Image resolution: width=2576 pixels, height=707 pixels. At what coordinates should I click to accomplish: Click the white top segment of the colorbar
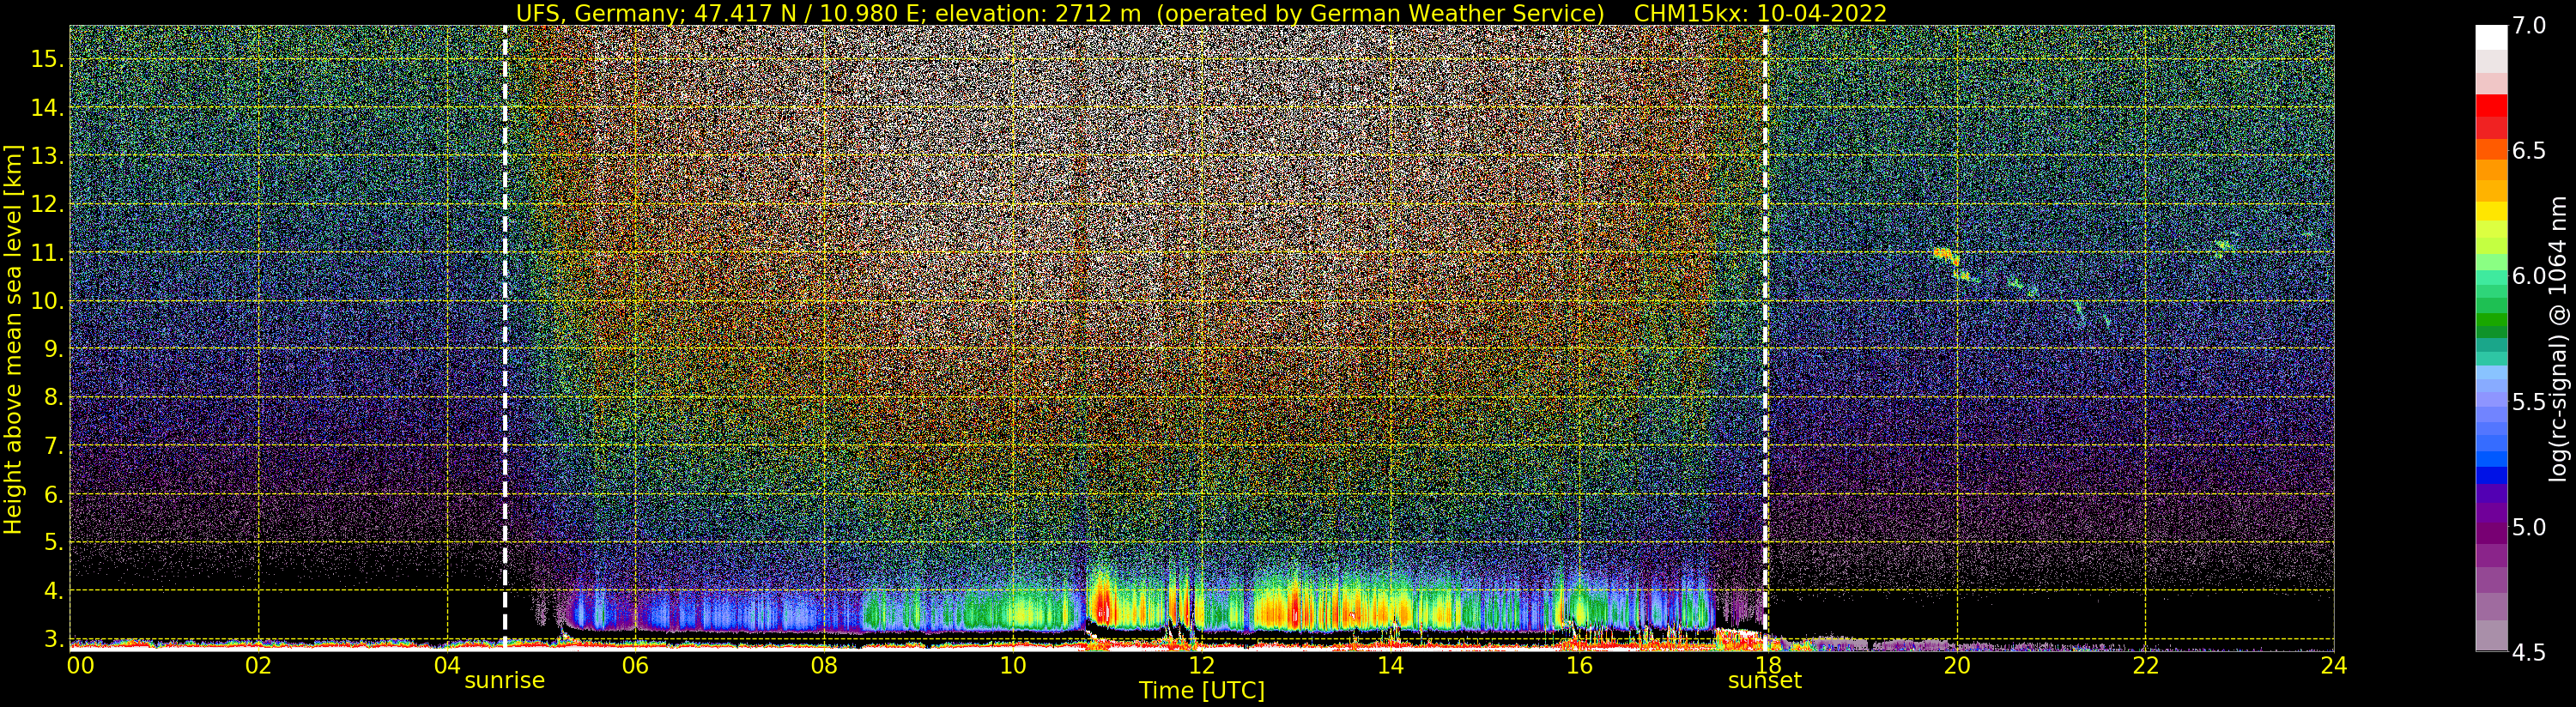pos(2491,37)
